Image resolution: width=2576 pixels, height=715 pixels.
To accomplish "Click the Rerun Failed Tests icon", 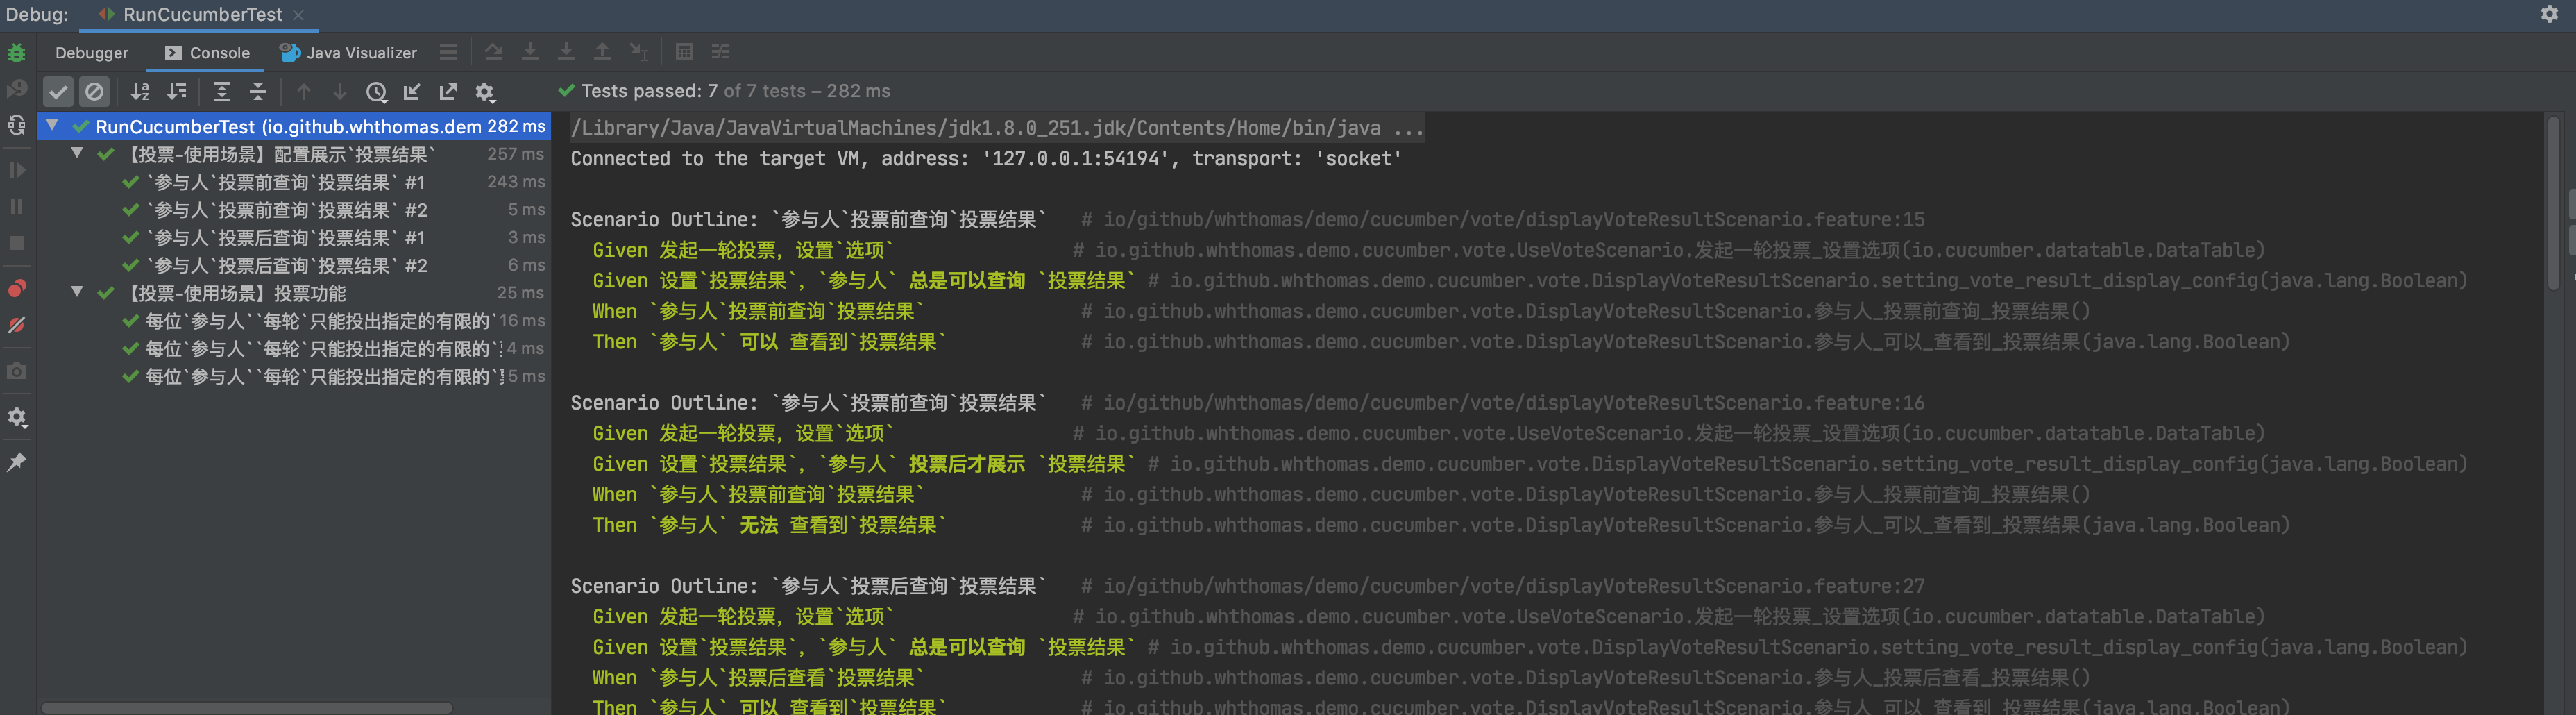I will 17,90.
